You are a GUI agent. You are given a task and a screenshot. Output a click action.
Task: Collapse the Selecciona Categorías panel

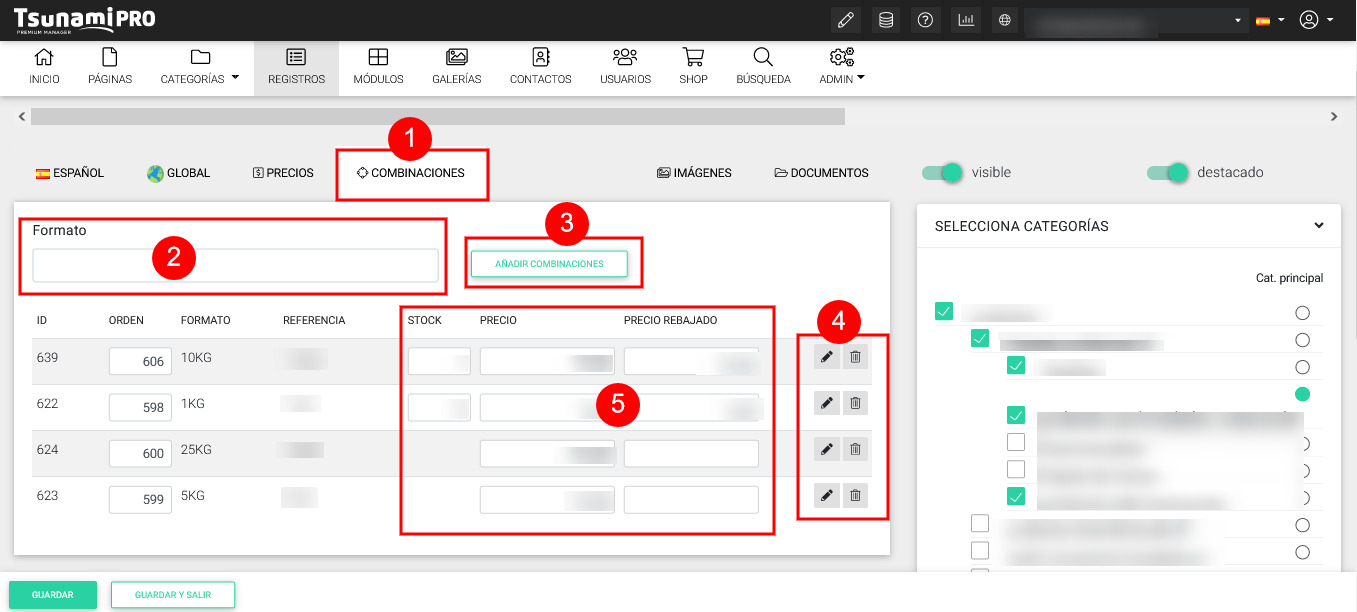(x=1319, y=226)
